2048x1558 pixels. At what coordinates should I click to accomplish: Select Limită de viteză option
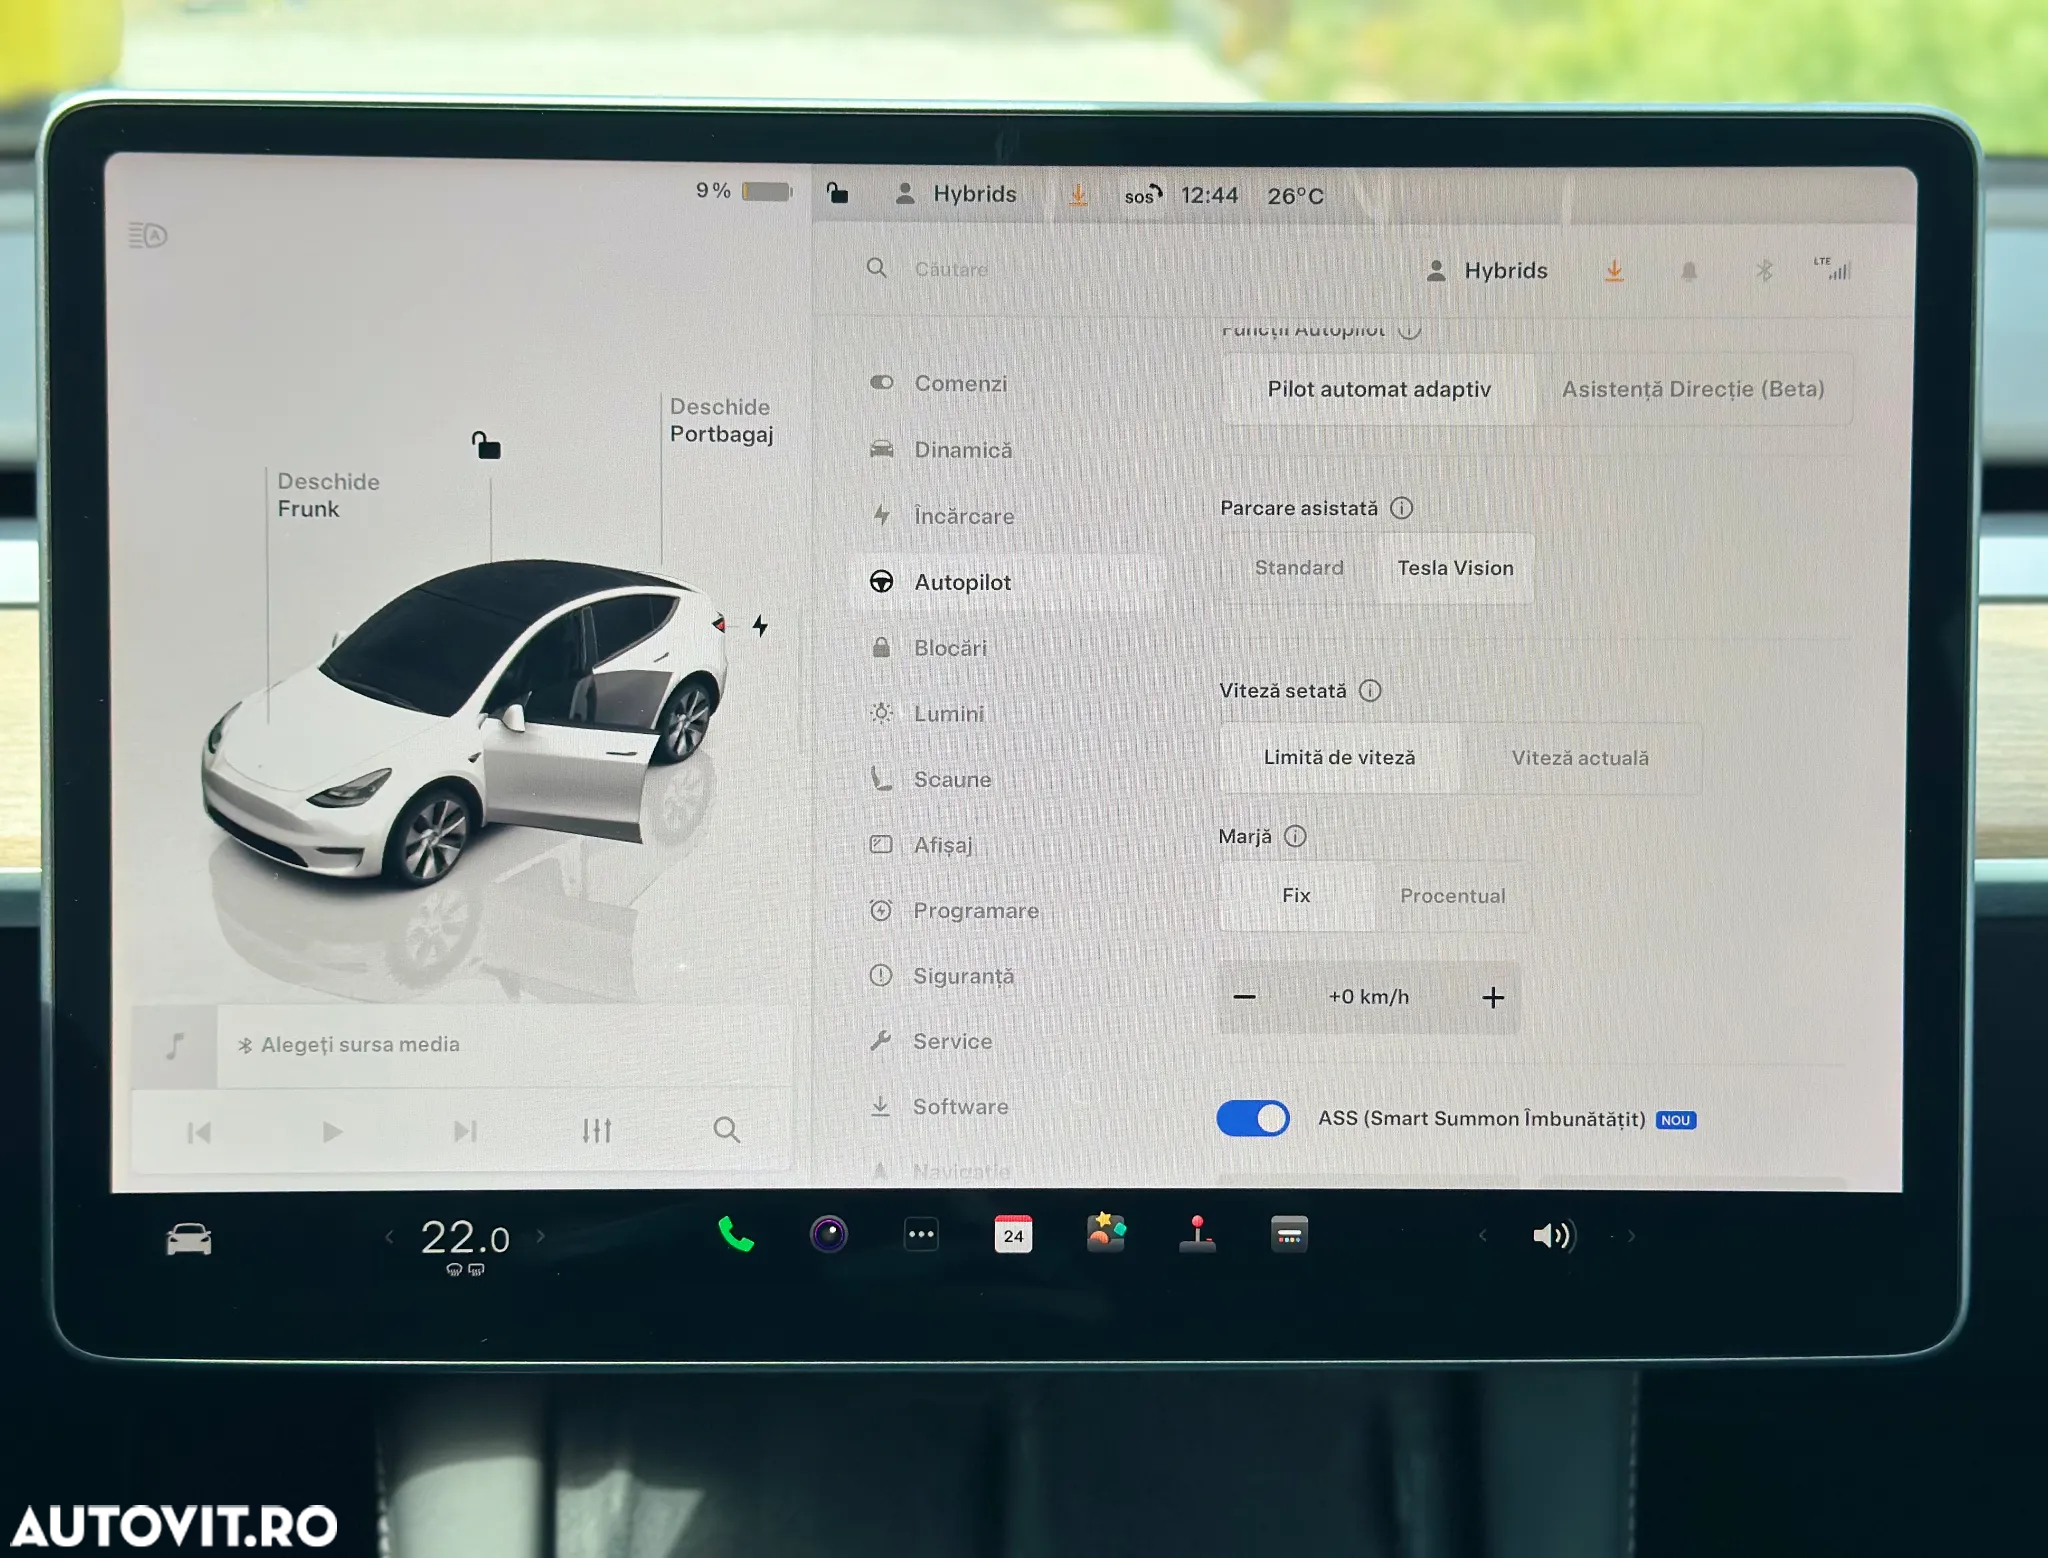click(x=1339, y=758)
